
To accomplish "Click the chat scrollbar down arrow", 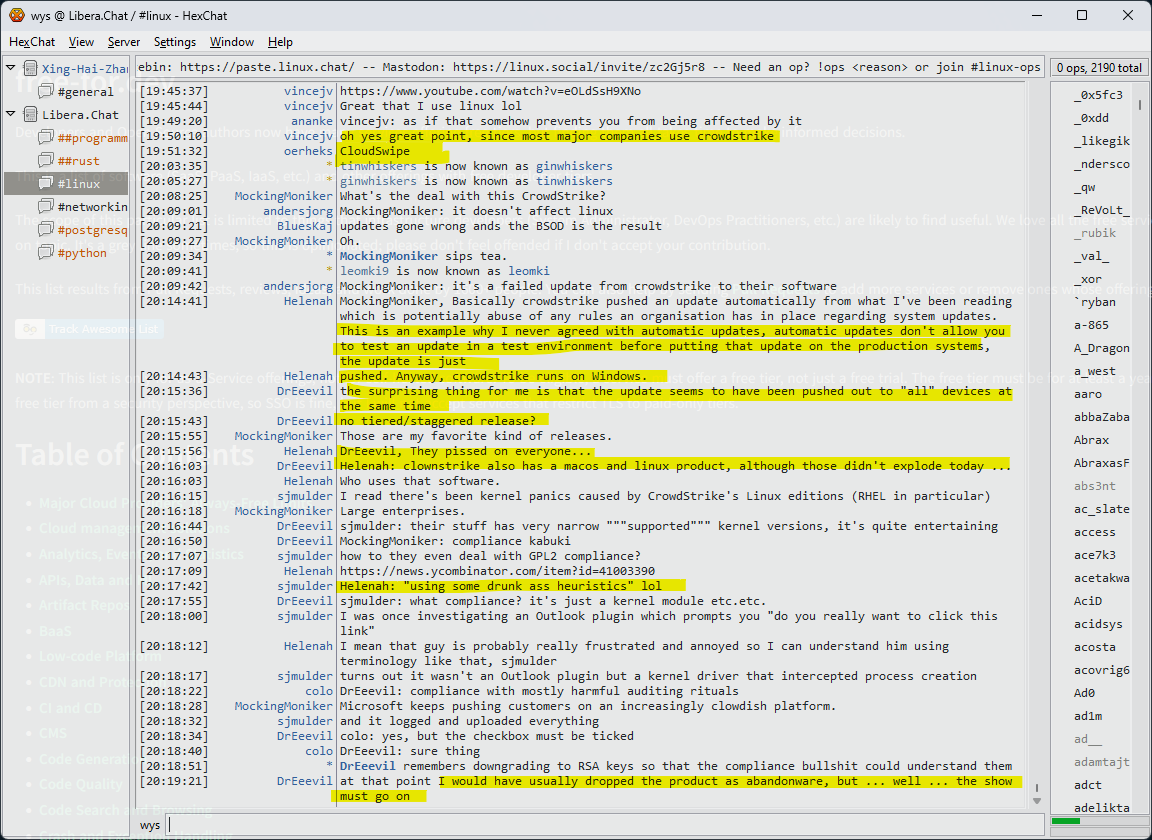I will (x=1037, y=800).
